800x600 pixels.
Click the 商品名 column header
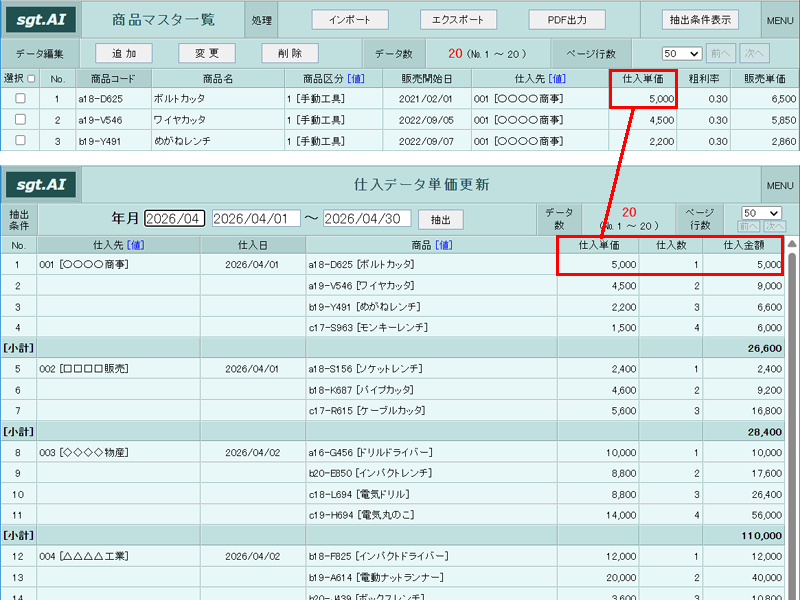218,79
